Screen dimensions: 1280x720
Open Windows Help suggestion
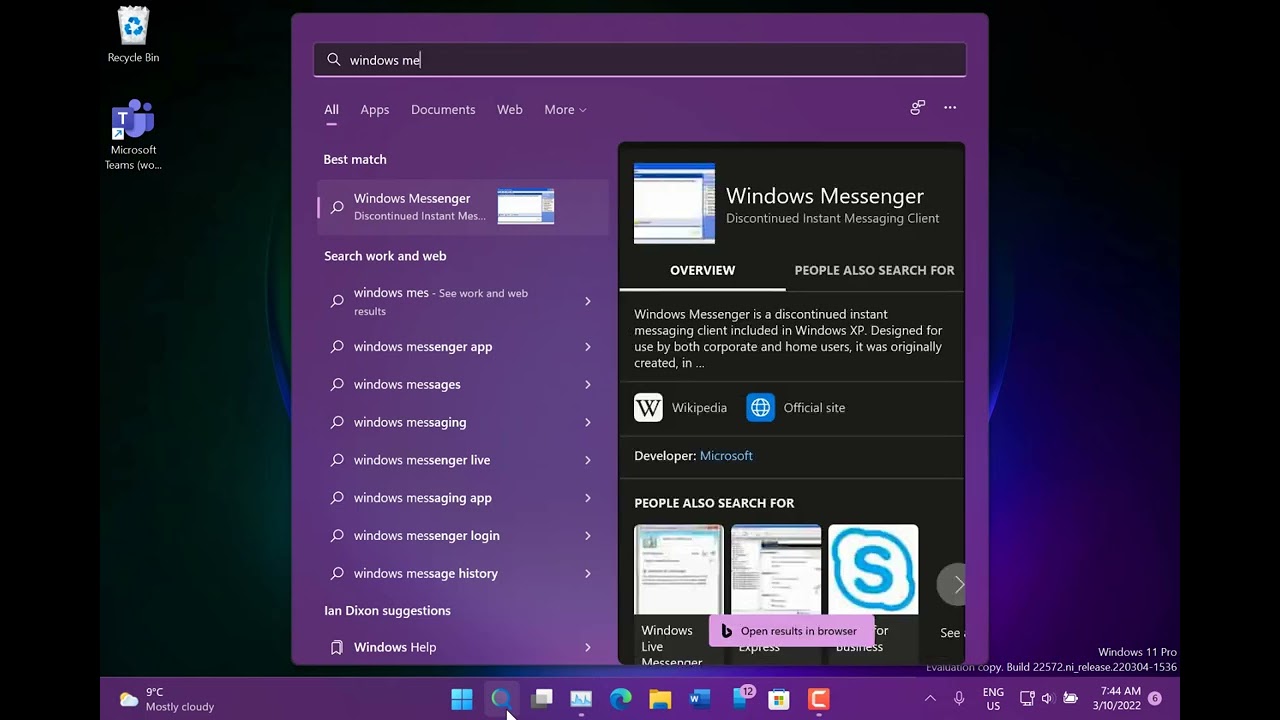(x=462, y=648)
